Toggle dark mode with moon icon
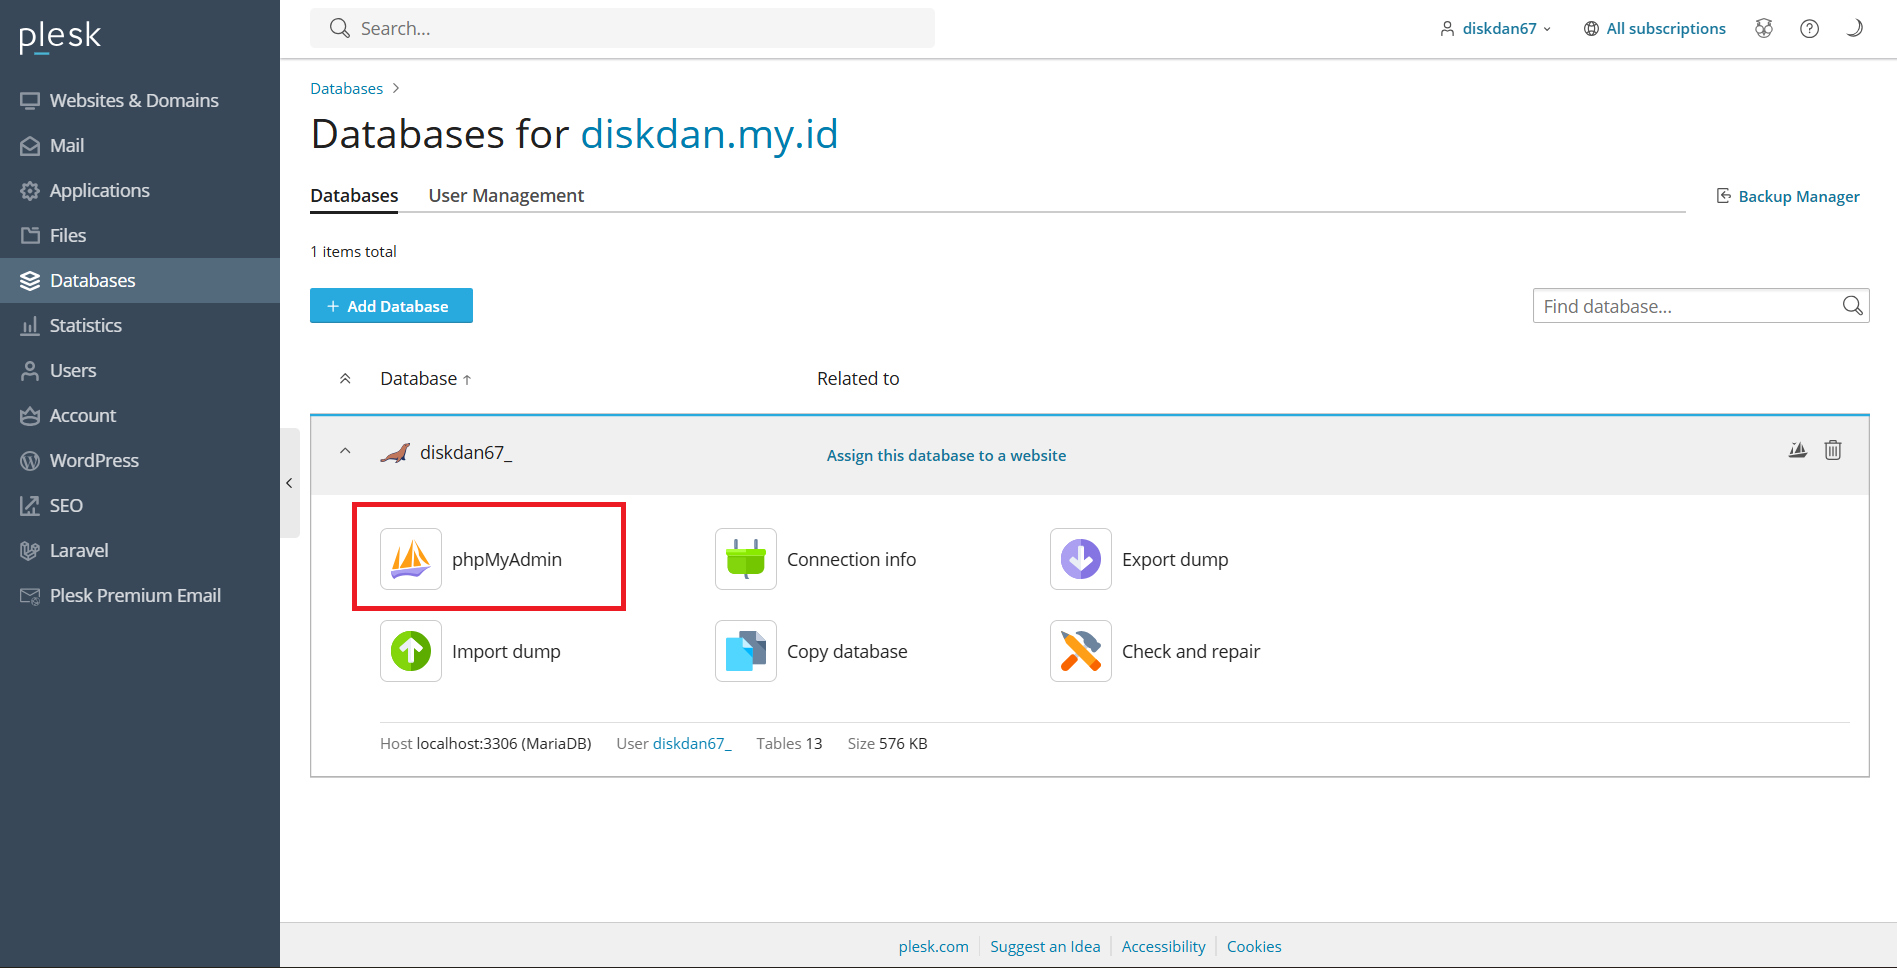Image resolution: width=1897 pixels, height=968 pixels. [x=1854, y=29]
